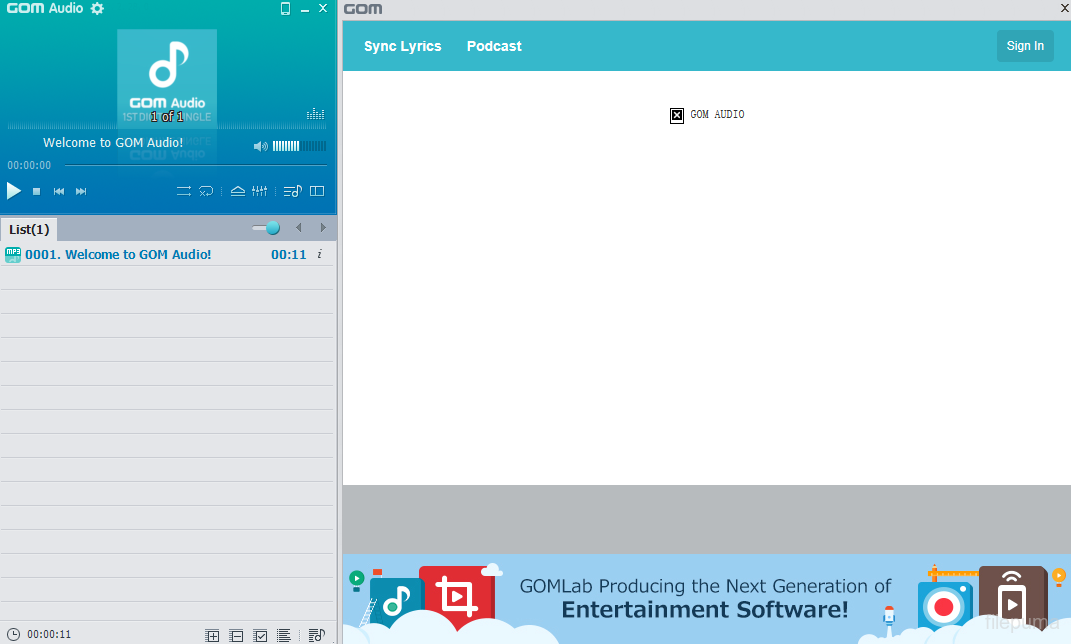
Task: Click total playlist time 00:00:11
Action: (x=49, y=634)
